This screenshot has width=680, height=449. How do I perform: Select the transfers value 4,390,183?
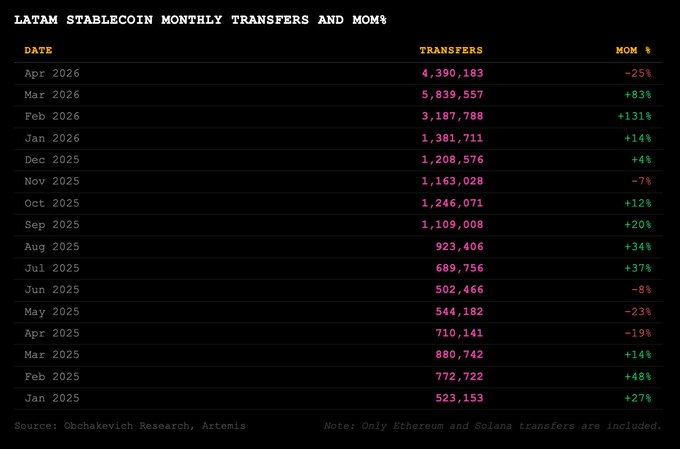coord(452,73)
